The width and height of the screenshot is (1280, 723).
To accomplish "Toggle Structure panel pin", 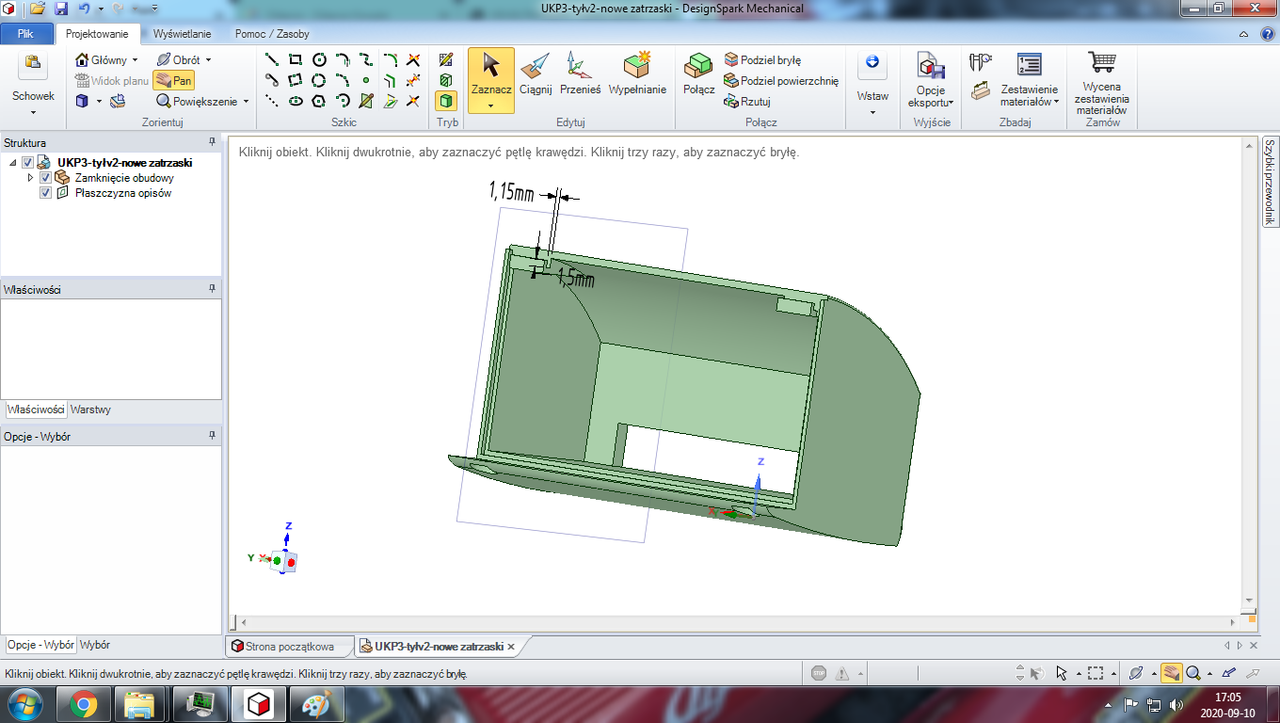I will click(x=212, y=143).
